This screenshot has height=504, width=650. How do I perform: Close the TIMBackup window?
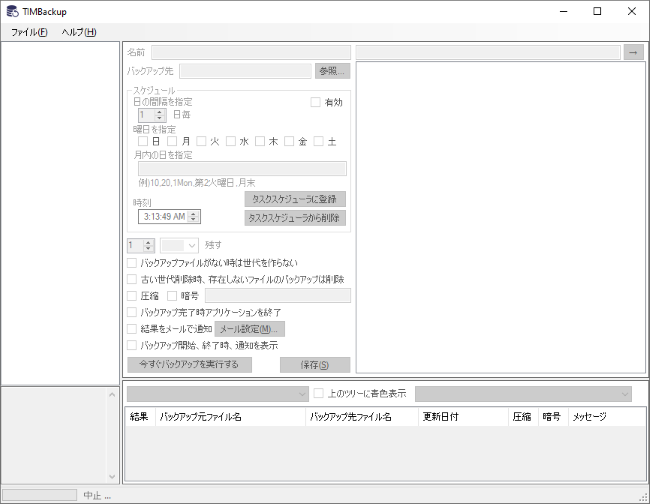(x=632, y=11)
